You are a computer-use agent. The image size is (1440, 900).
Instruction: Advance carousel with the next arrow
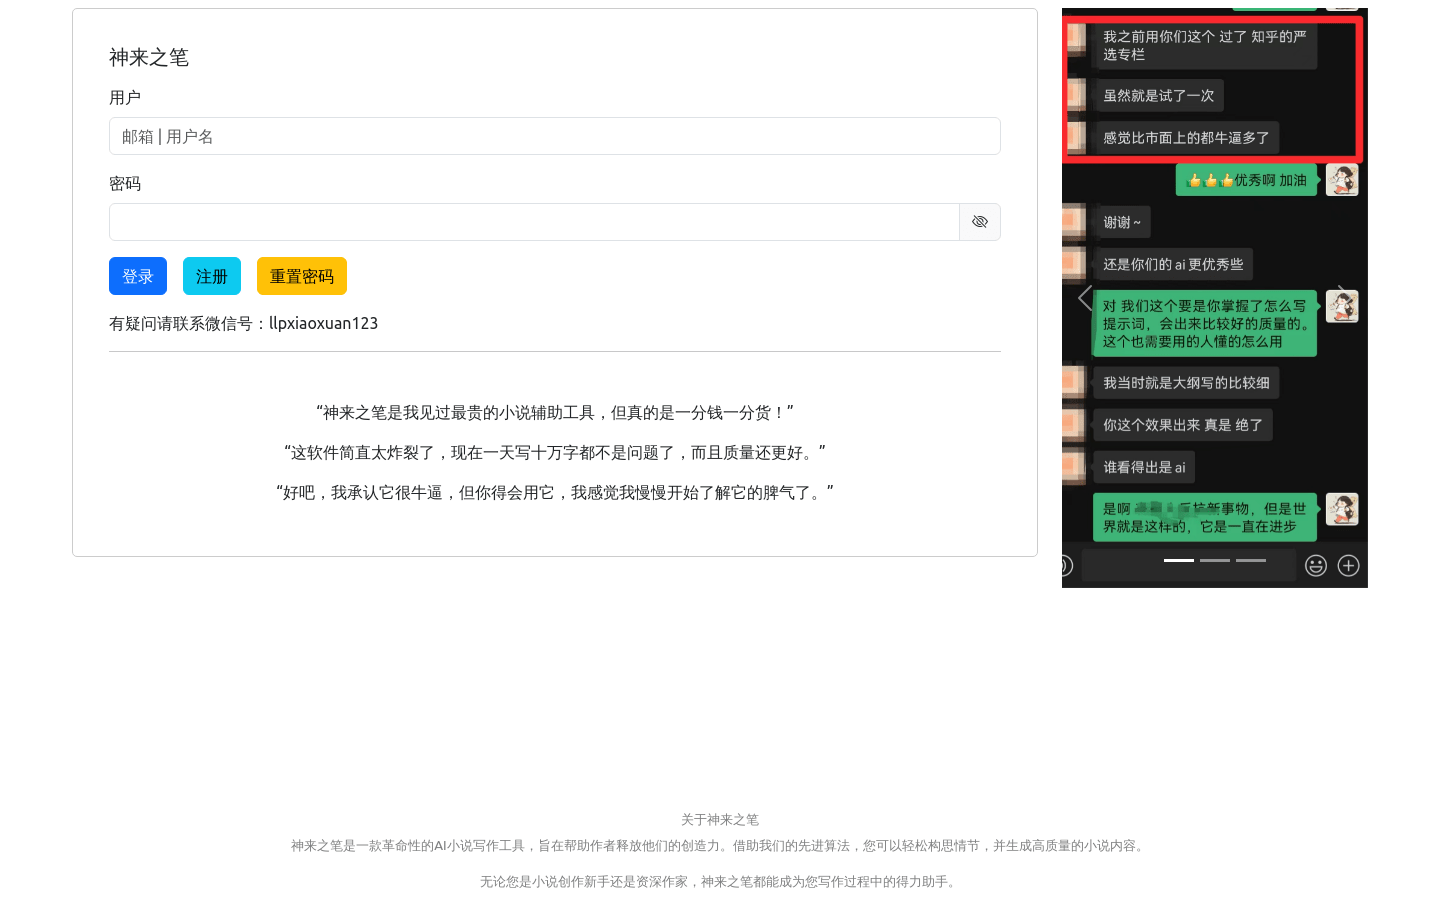[1343, 298]
